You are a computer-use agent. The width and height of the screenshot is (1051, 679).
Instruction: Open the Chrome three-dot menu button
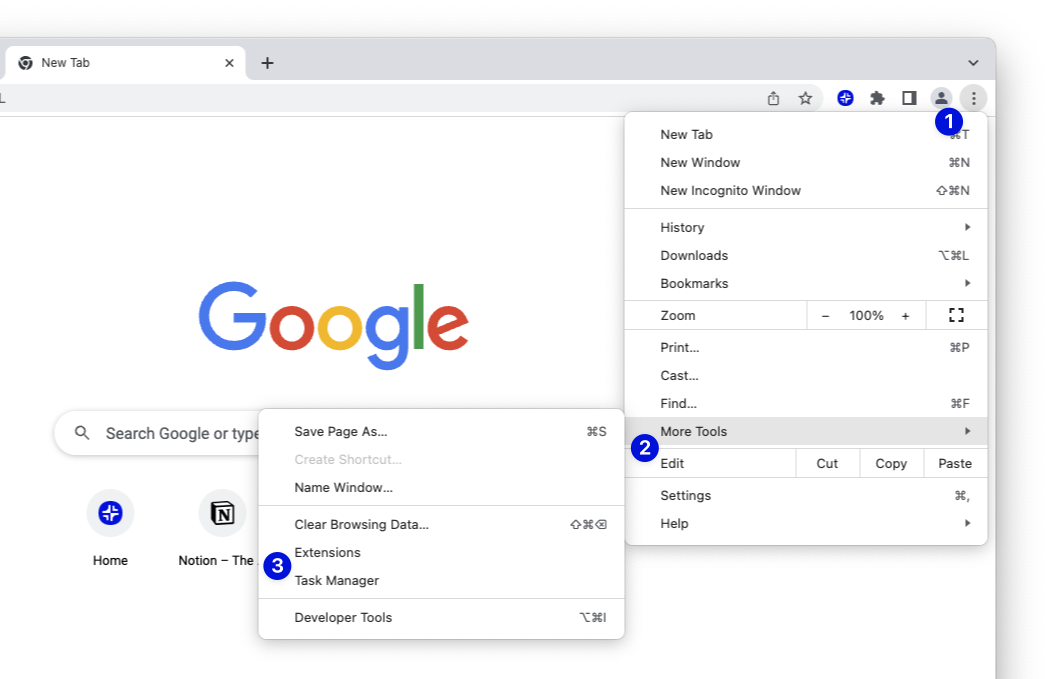tap(973, 99)
